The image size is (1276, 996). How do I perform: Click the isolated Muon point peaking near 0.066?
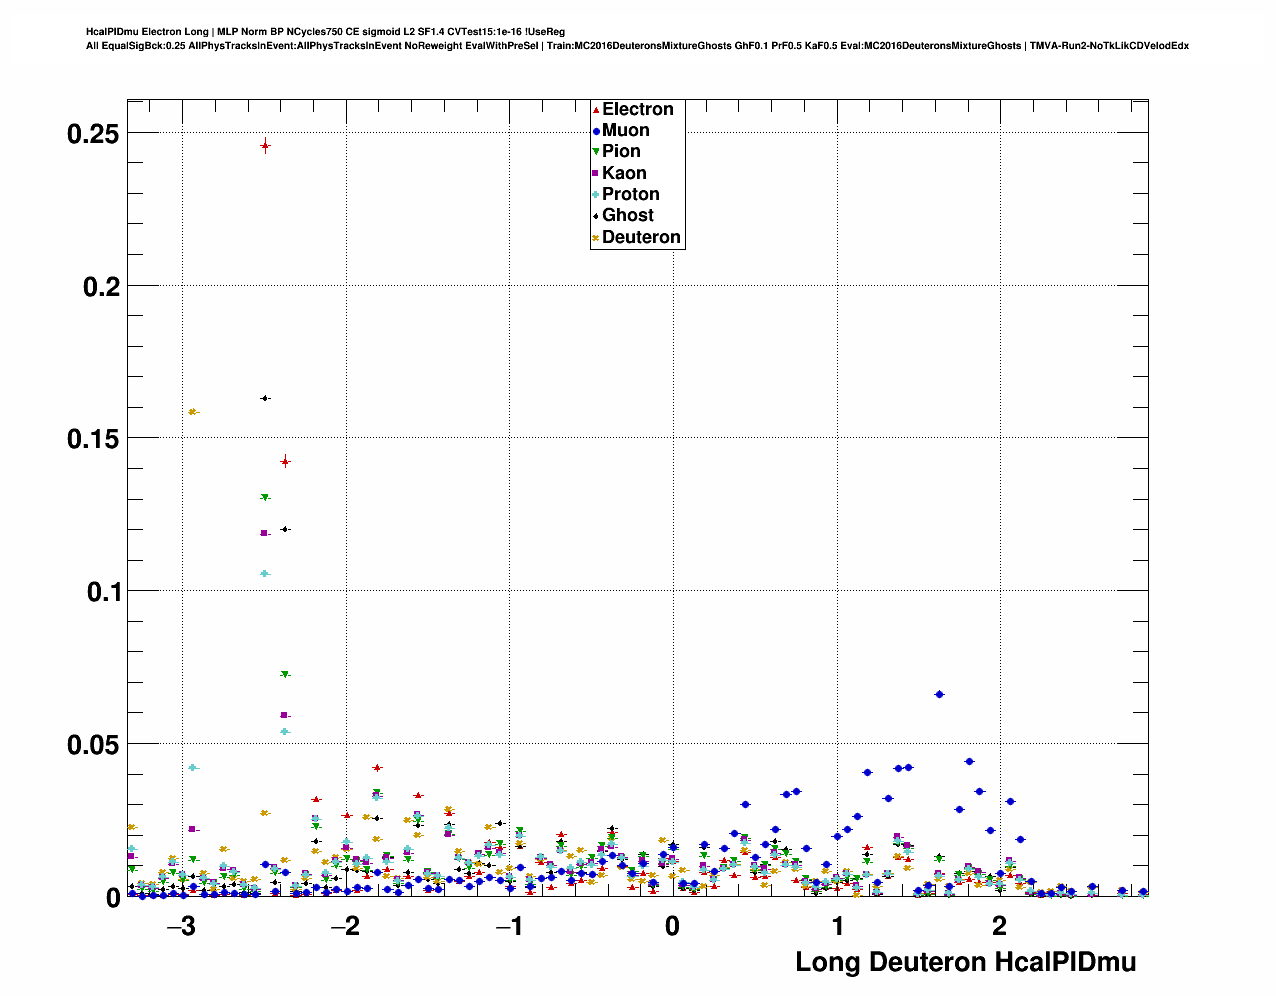tap(939, 694)
